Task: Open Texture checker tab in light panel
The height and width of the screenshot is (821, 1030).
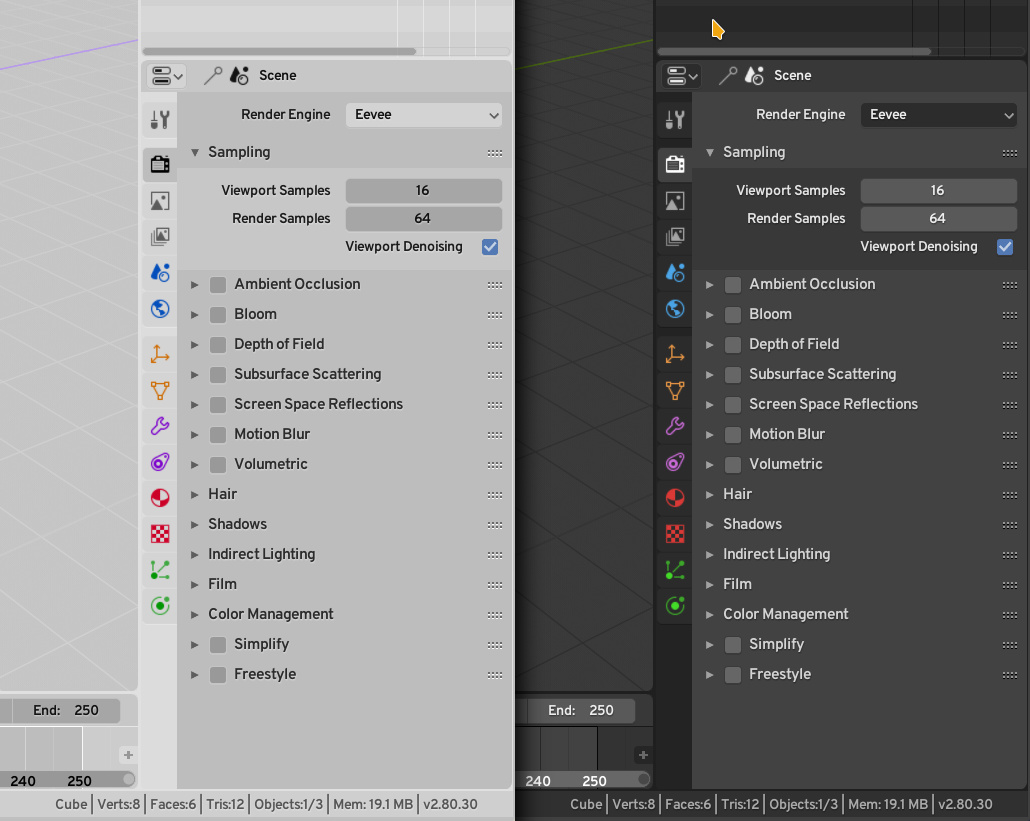Action: pos(160,534)
